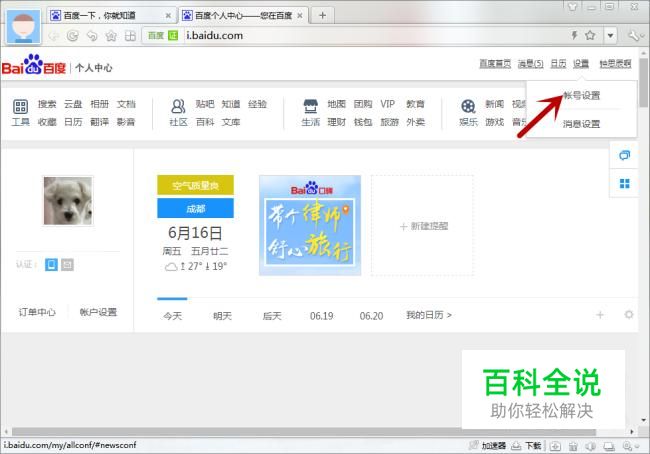Click the speaker mute icon in status bar
The height and width of the screenshot is (454, 650).
point(591,446)
